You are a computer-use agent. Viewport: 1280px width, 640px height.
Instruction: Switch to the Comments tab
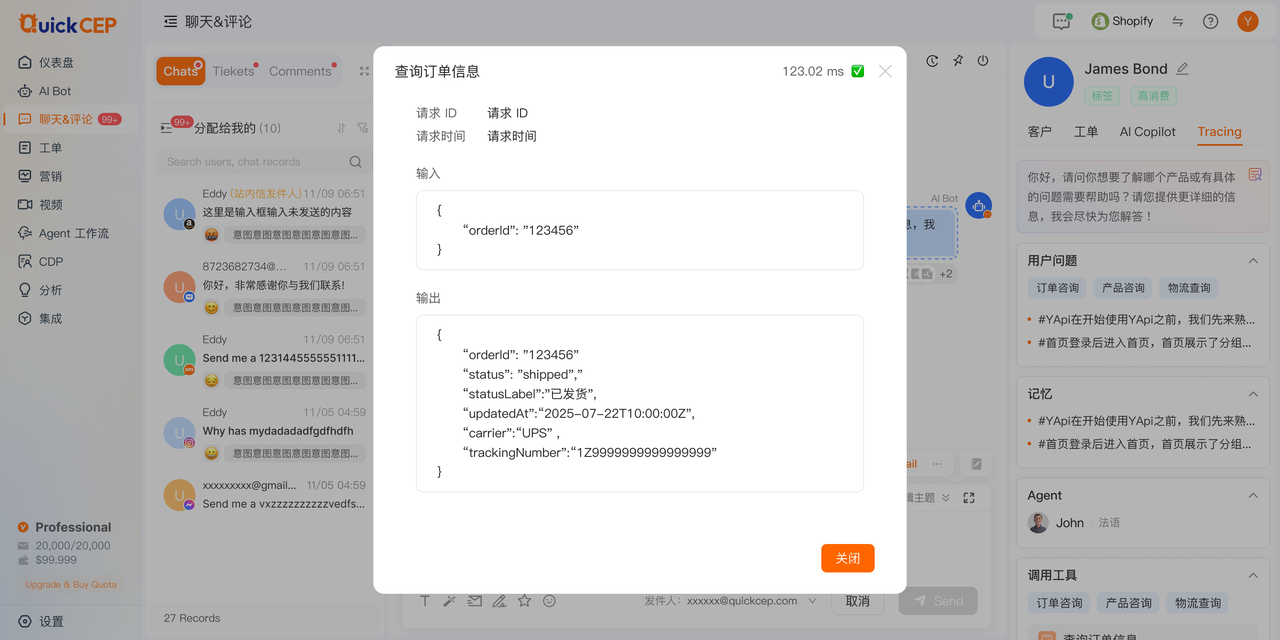(x=300, y=71)
